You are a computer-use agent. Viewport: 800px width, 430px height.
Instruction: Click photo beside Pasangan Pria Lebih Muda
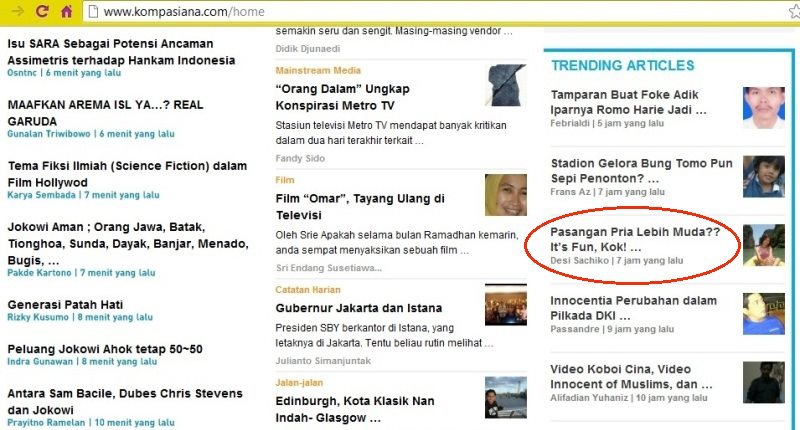point(763,245)
